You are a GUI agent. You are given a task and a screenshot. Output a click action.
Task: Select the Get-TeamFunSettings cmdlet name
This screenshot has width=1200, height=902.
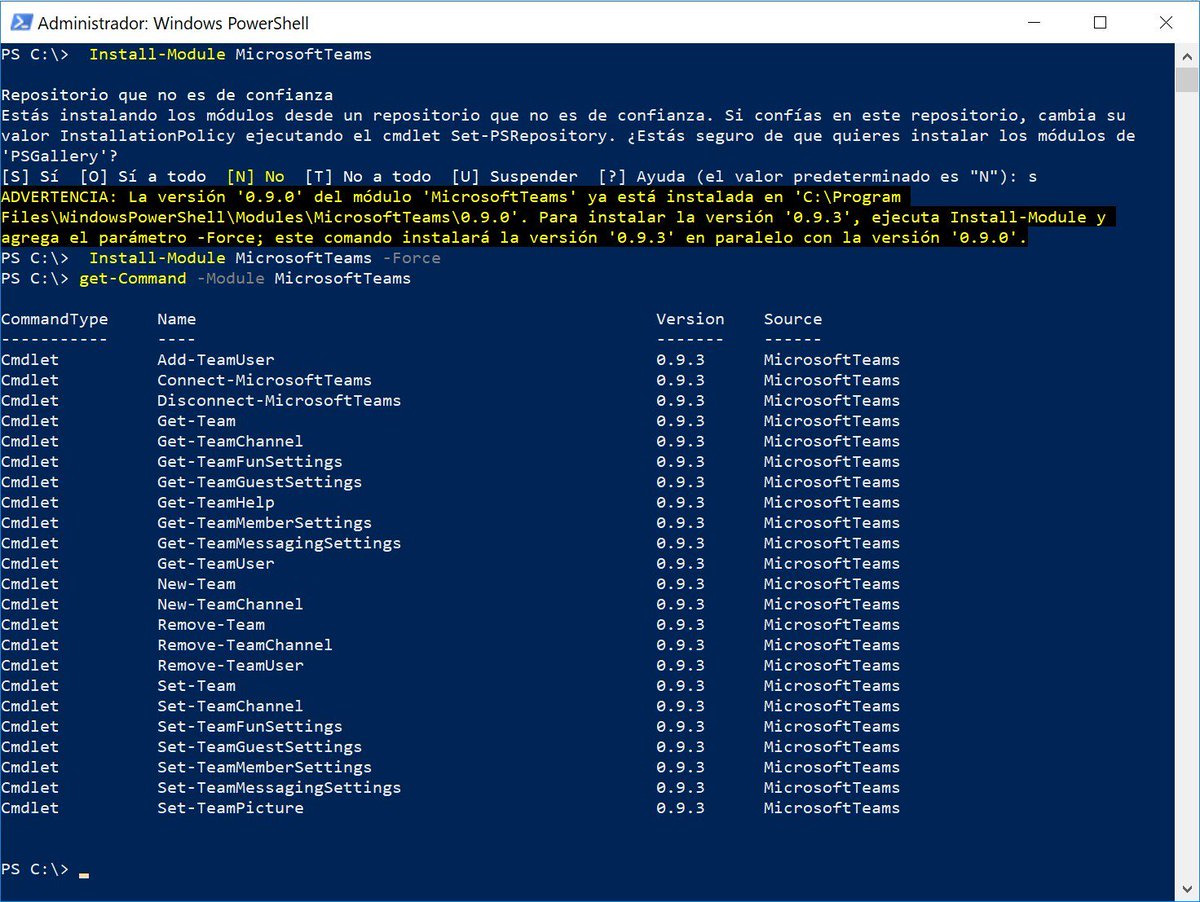(x=250, y=461)
